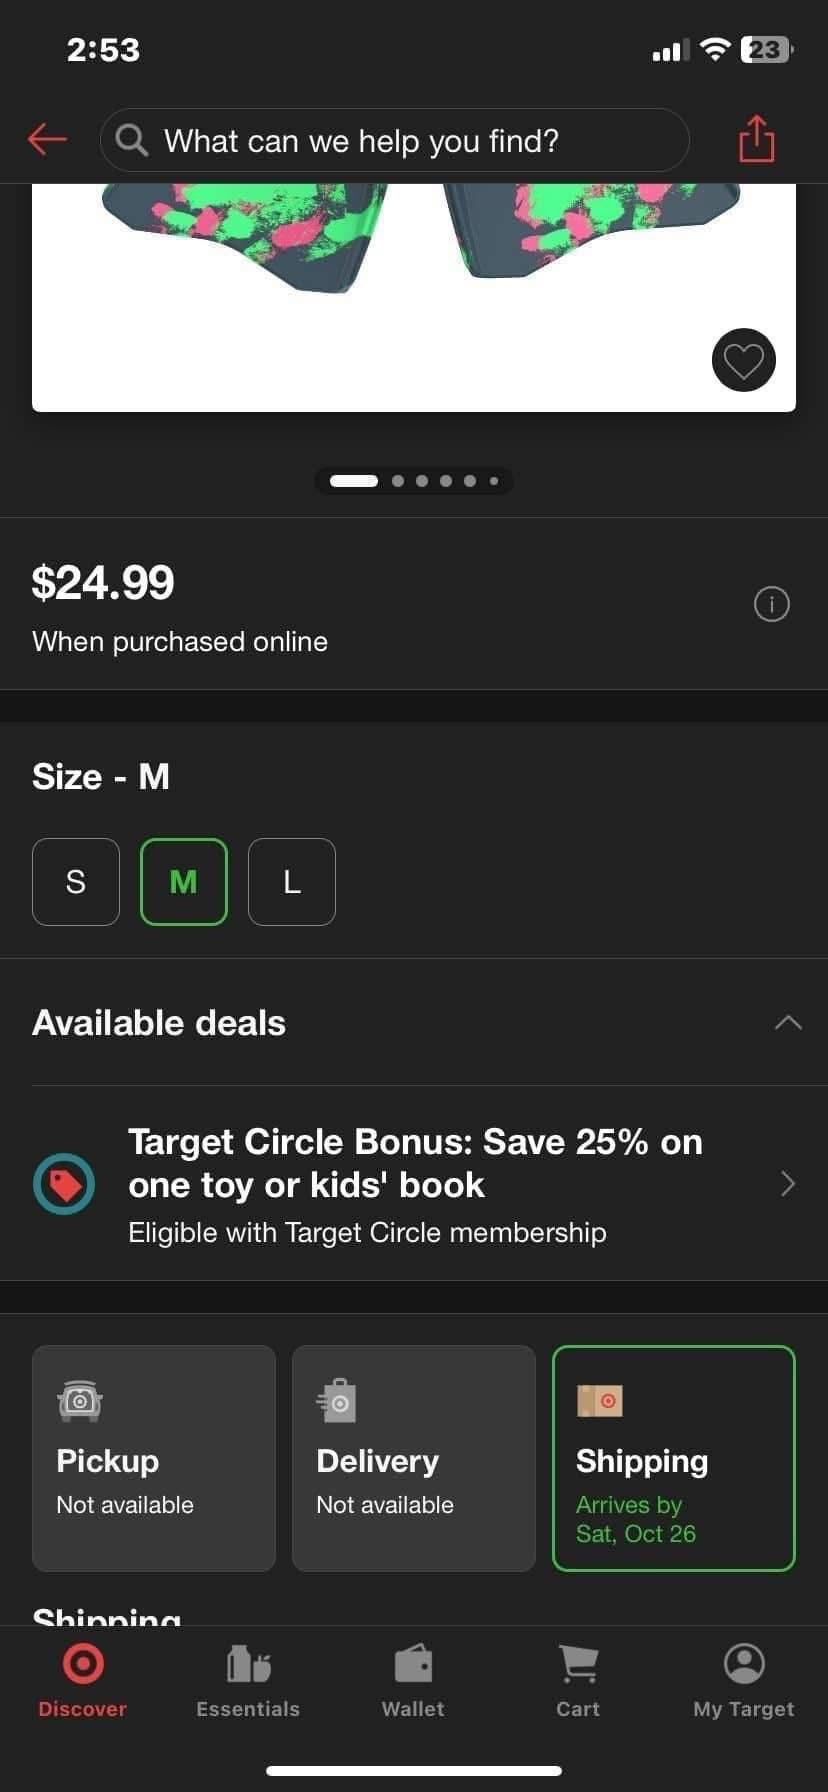
Task: Open the Cart tab
Action: click(578, 1682)
